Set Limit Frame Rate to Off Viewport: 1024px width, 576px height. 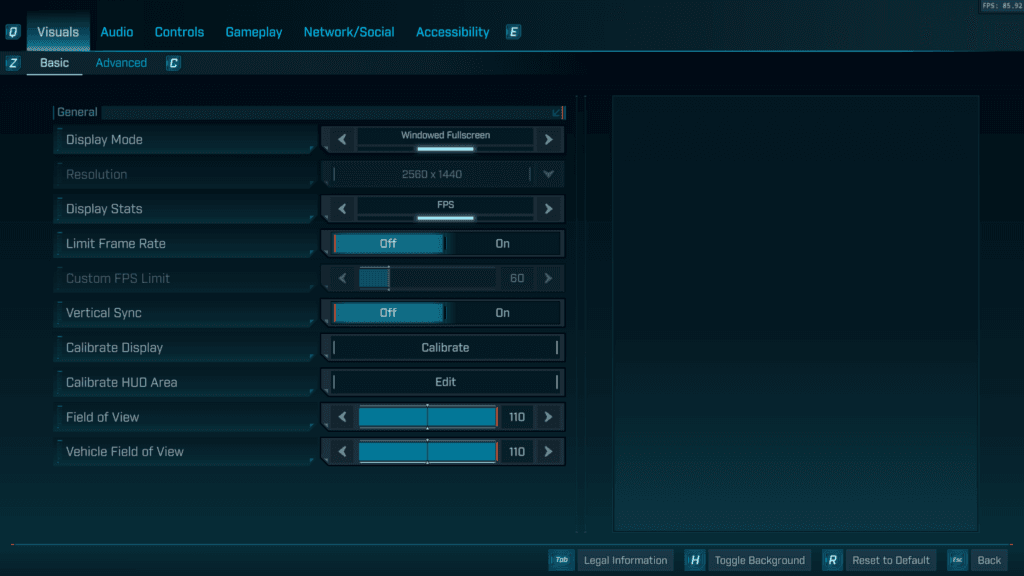pos(390,243)
